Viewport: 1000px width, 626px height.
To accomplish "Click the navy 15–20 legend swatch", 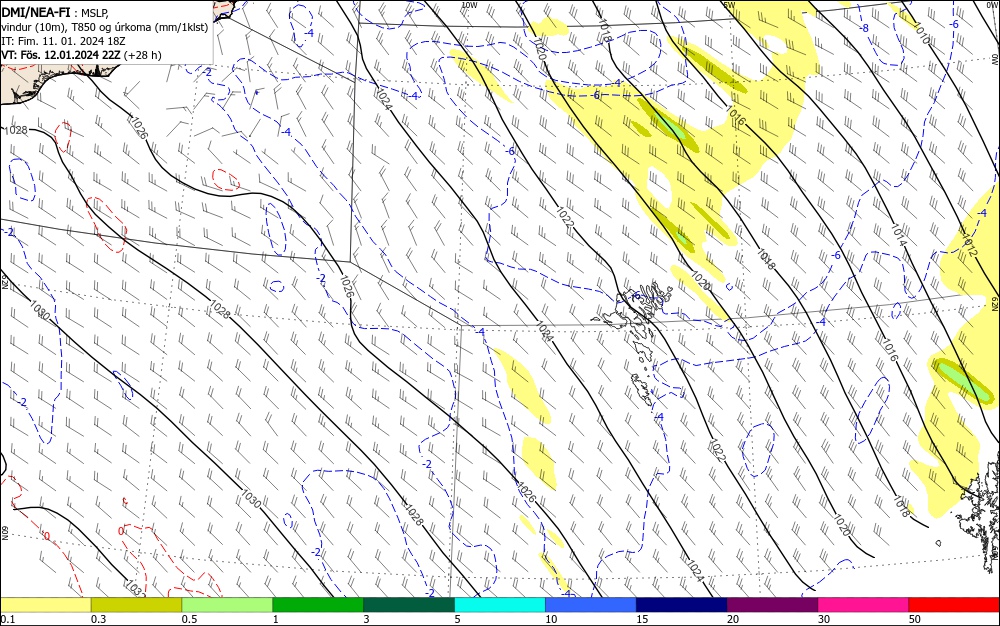I will [x=682, y=605].
